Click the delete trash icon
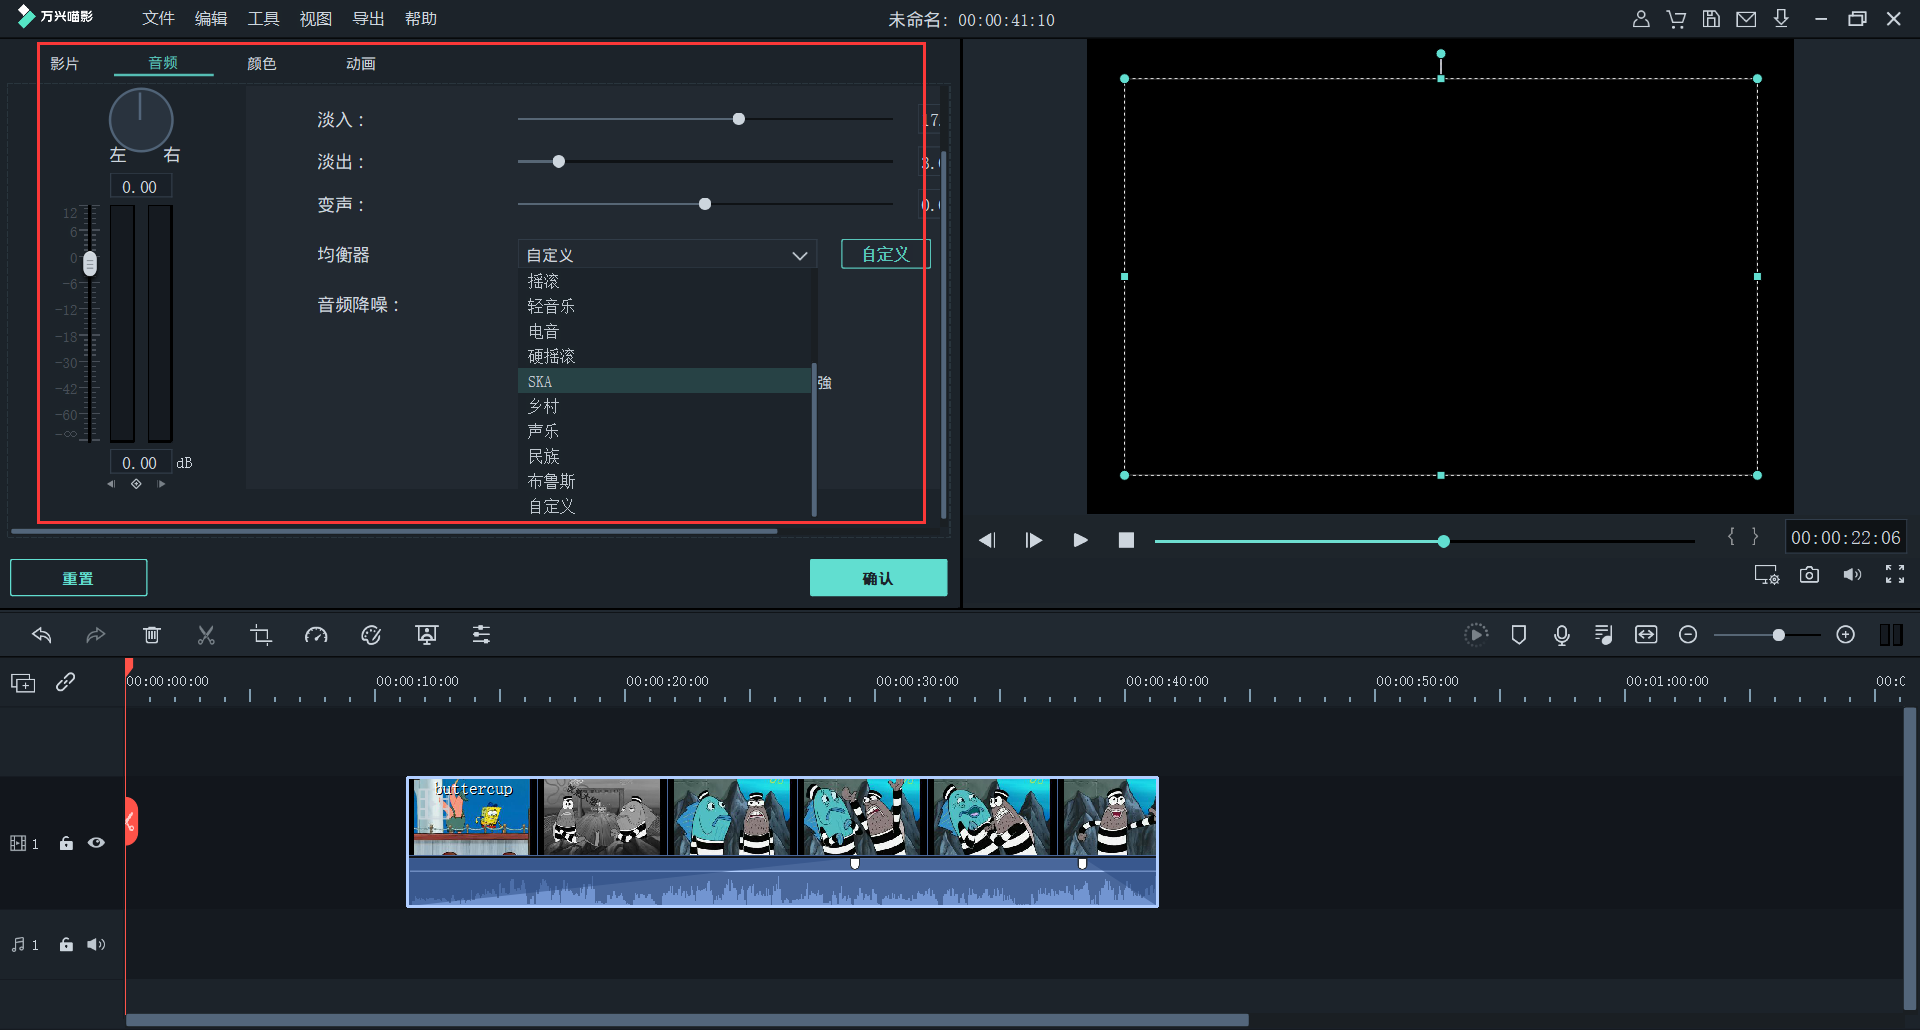 tap(152, 635)
